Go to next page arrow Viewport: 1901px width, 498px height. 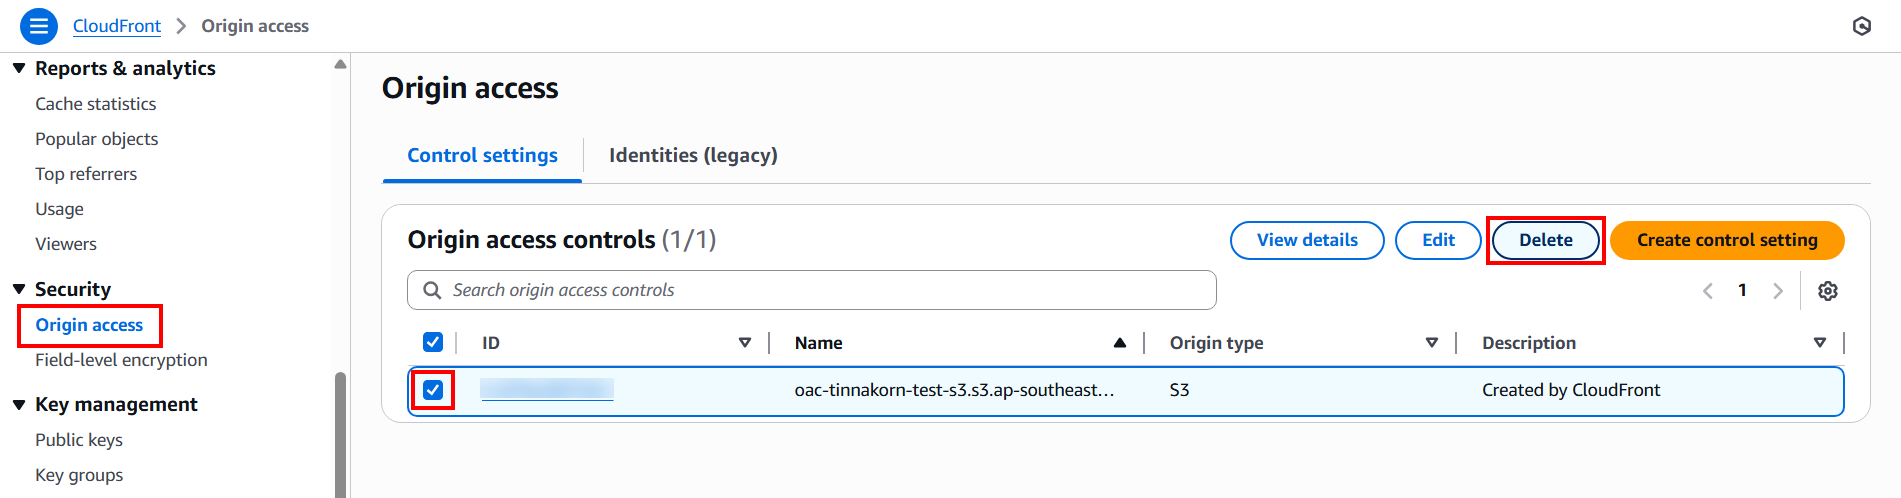1777,291
